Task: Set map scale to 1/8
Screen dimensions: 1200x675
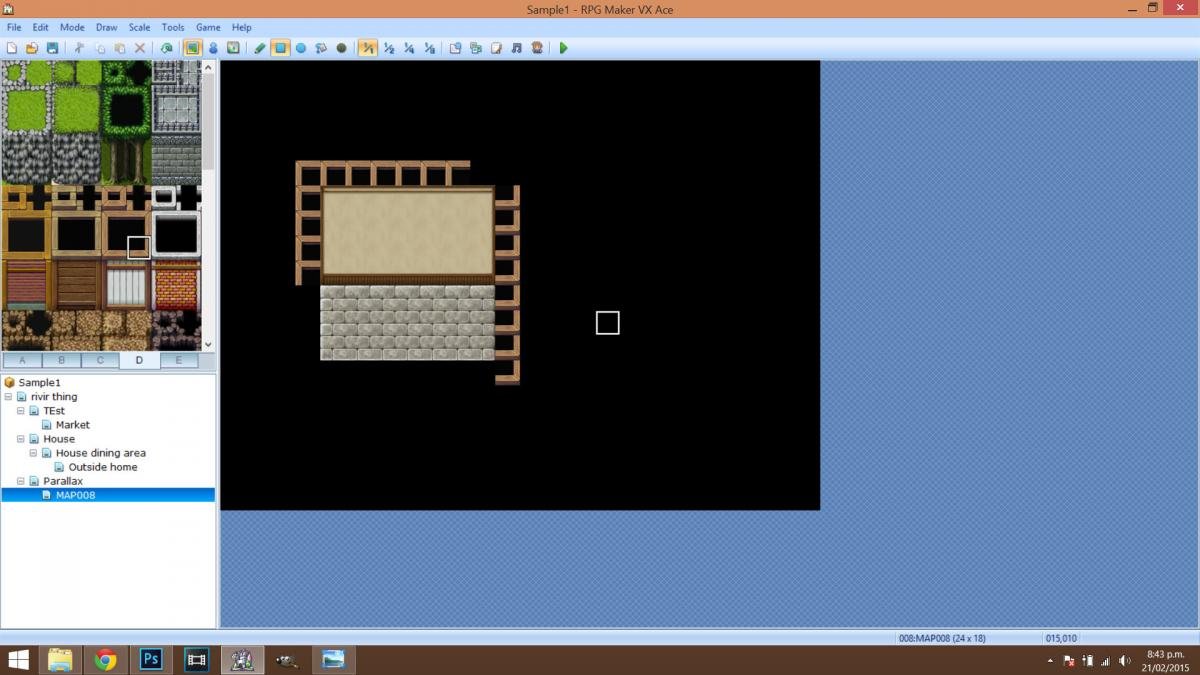Action: pyautogui.click(x=429, y=47)
